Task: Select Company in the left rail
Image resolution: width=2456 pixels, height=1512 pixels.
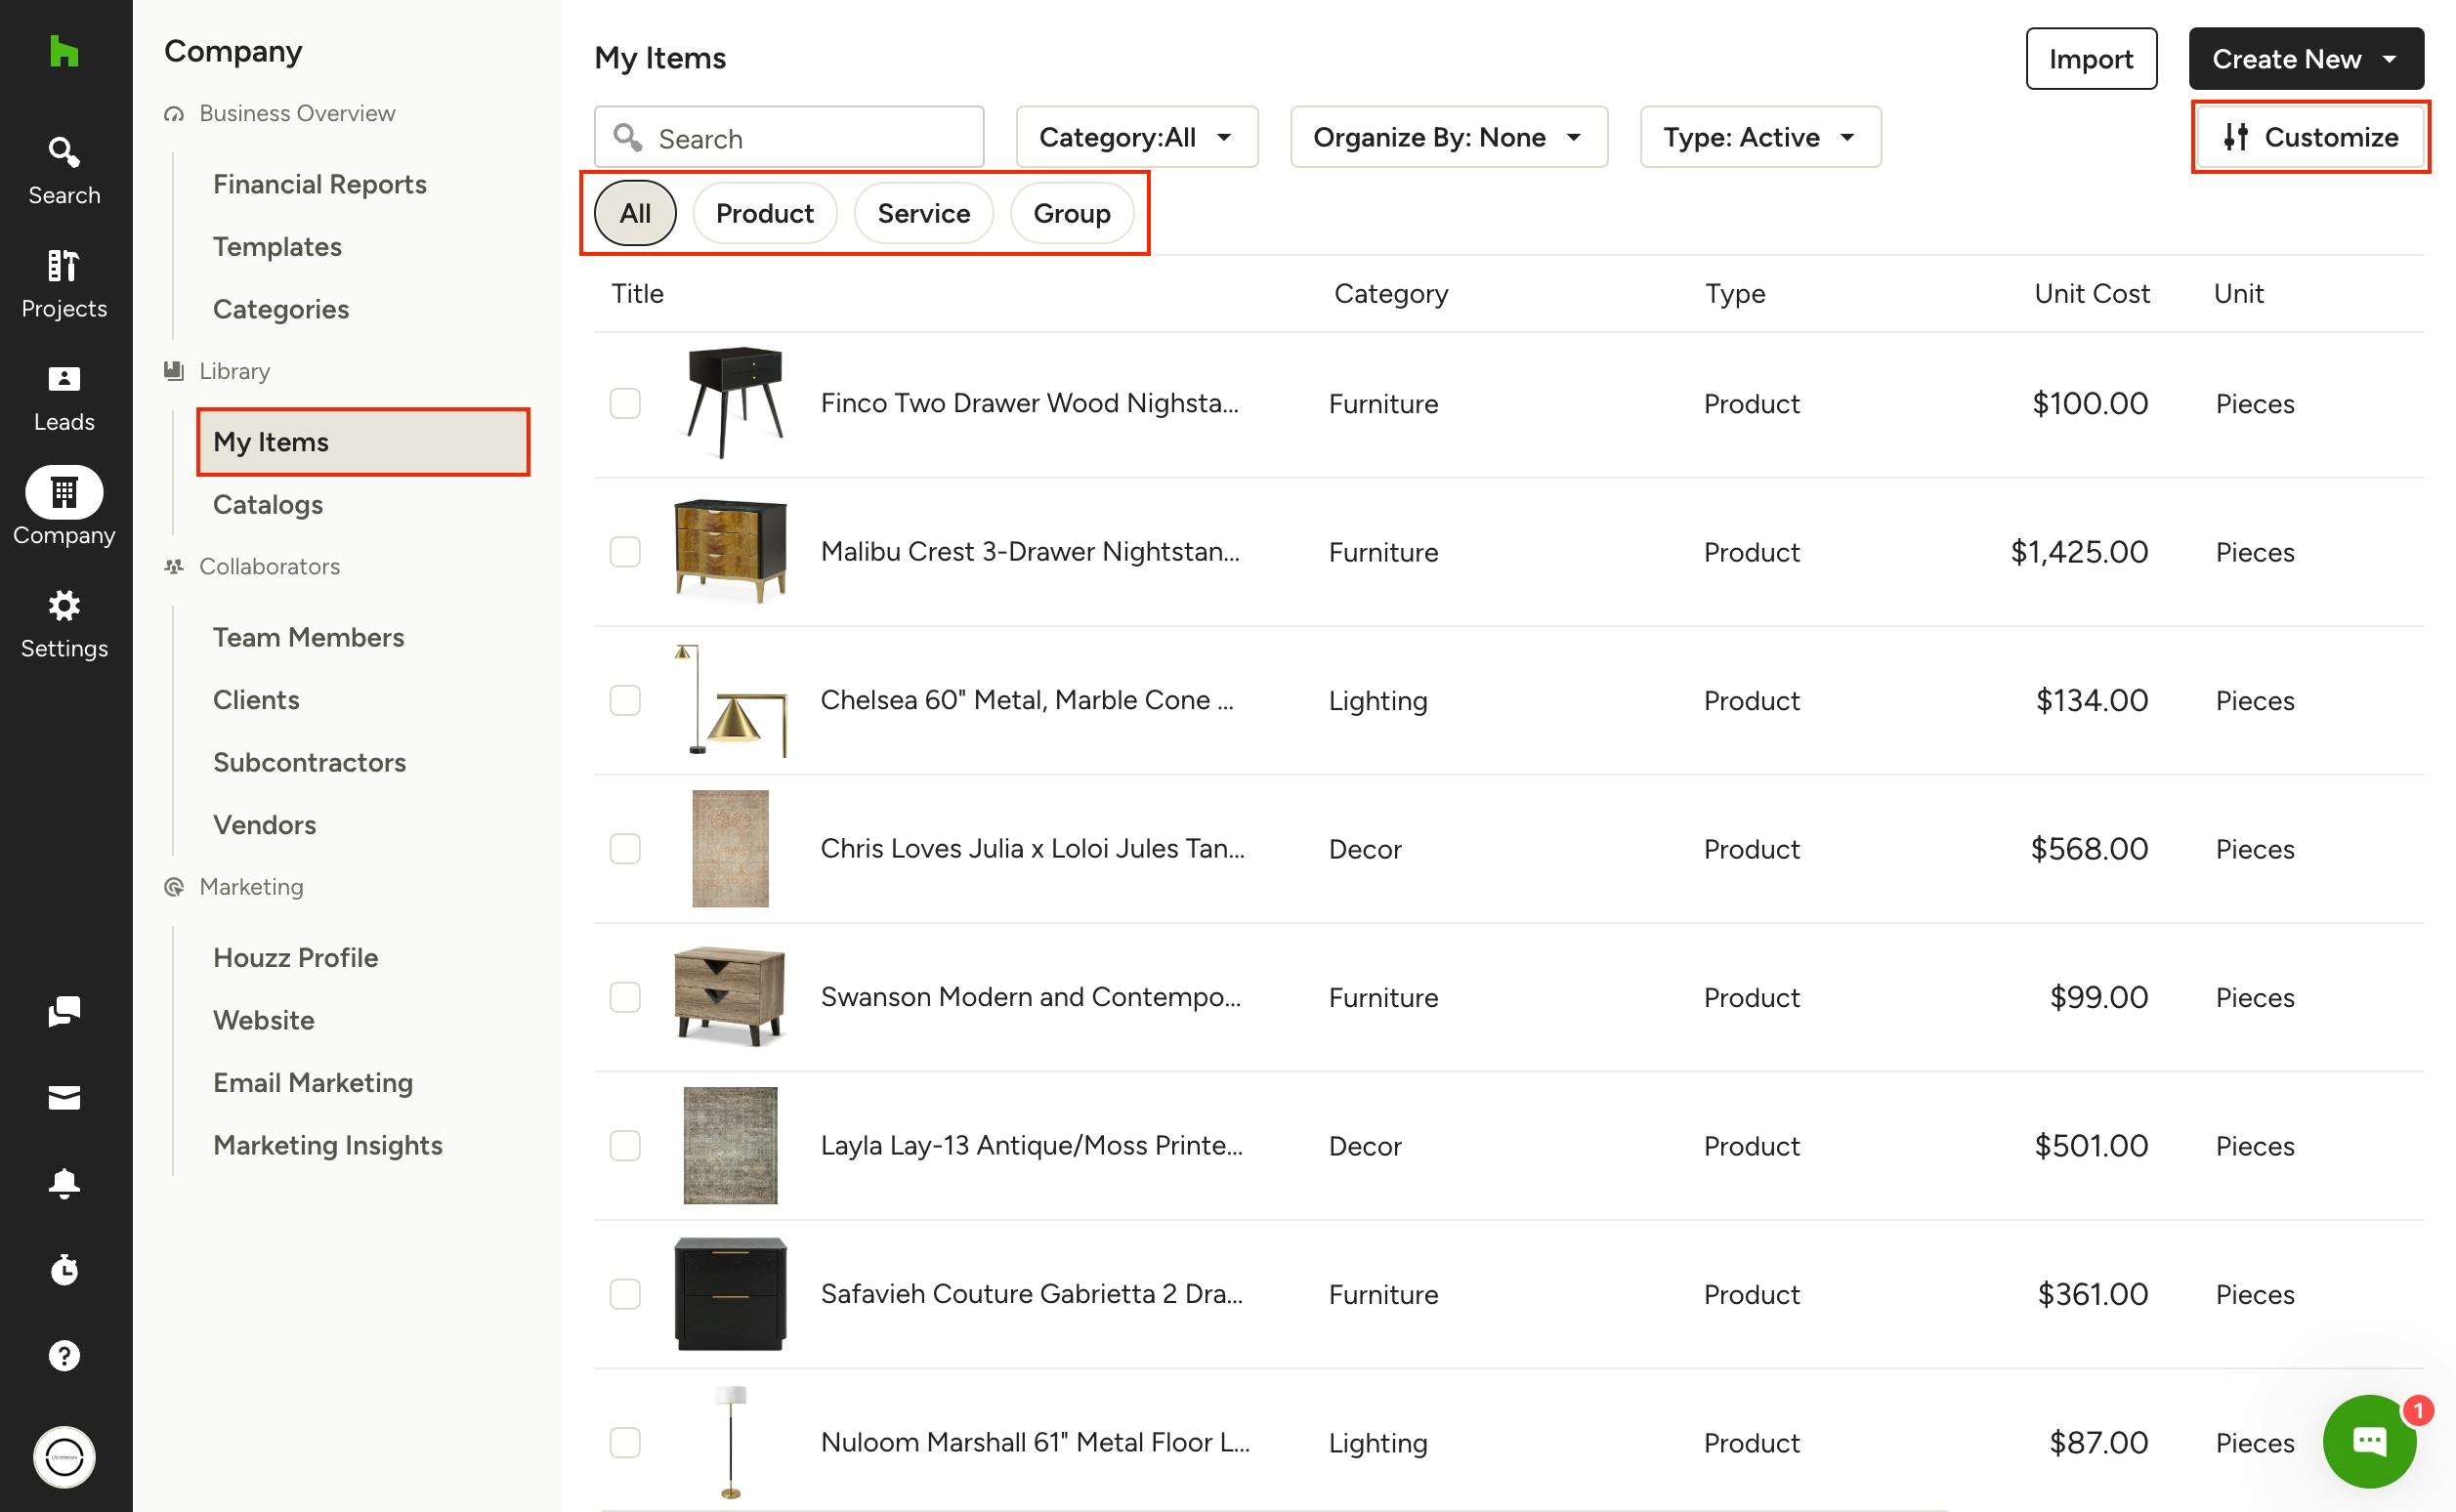Action: [64, 508]
